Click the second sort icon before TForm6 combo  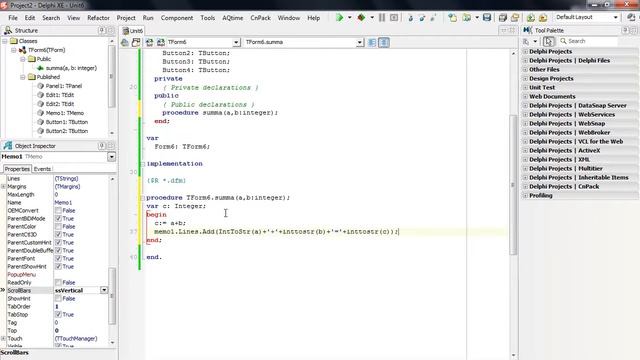click(x=160, y=42)
